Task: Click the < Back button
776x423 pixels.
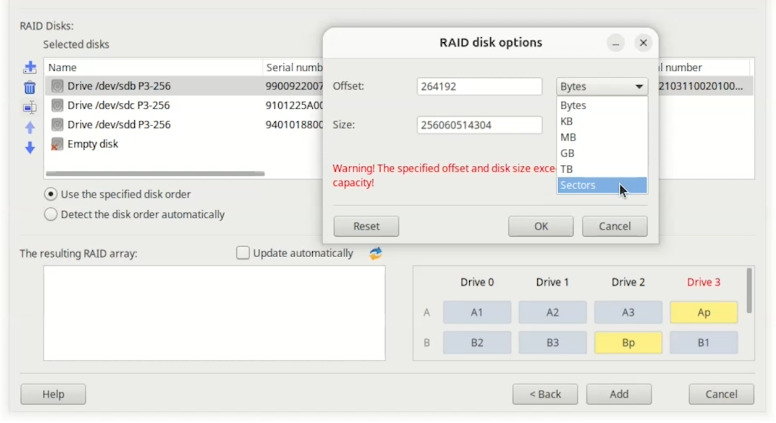Action: point(545,394)
